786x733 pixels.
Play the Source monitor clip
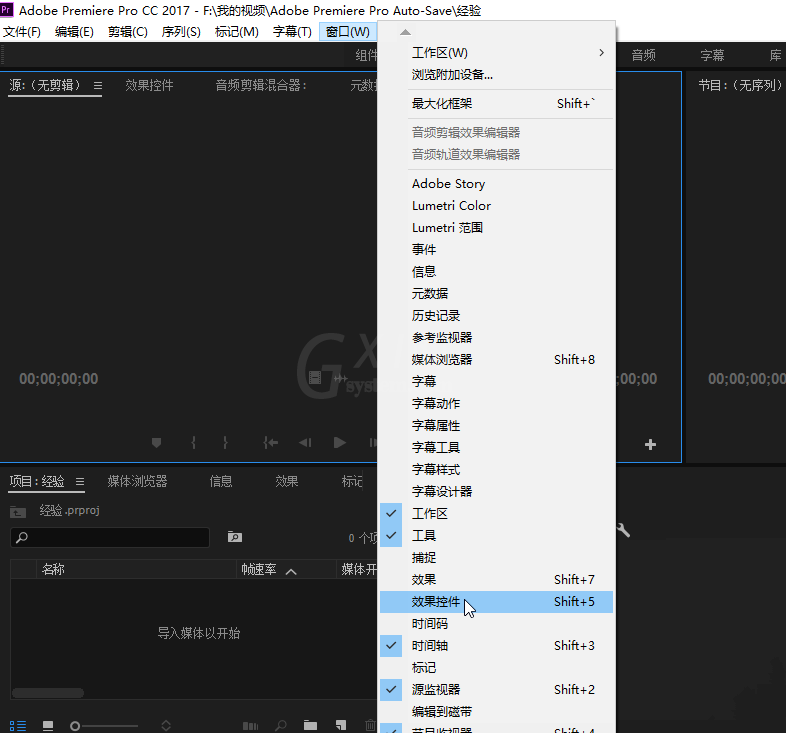(339, 443)
